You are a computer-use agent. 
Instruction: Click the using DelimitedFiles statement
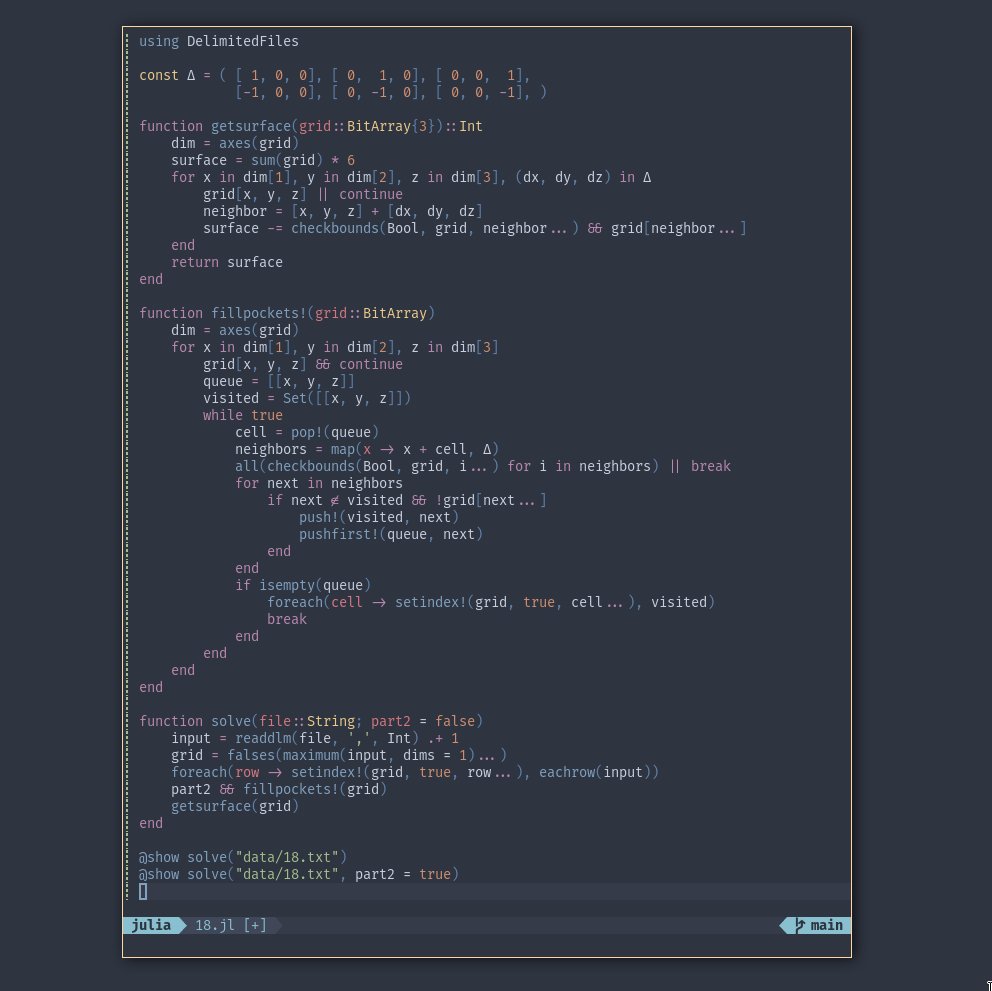[215, 40]
